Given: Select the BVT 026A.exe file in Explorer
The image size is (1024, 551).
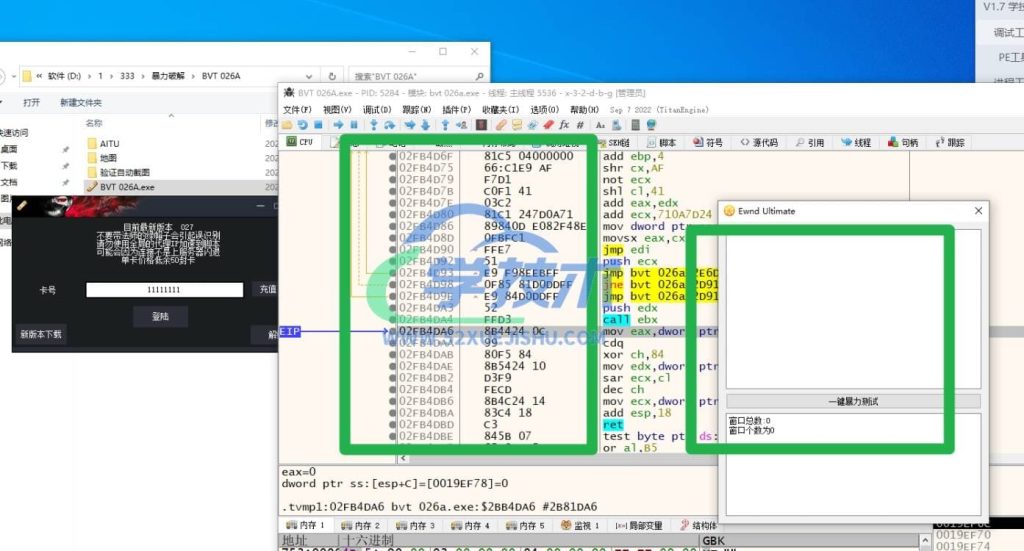Looking at the screenshot, I should tap(127, 186).
